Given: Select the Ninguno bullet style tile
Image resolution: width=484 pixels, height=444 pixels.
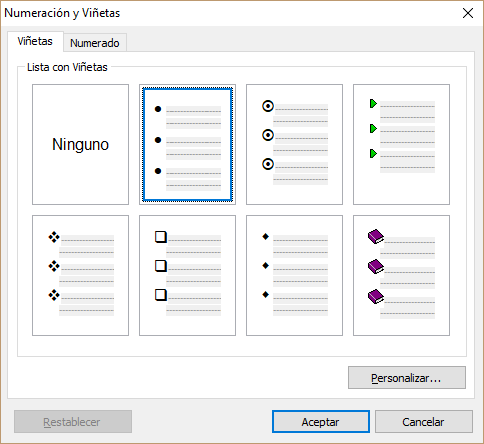Looking at the screenshot, I should pos(80,144).
